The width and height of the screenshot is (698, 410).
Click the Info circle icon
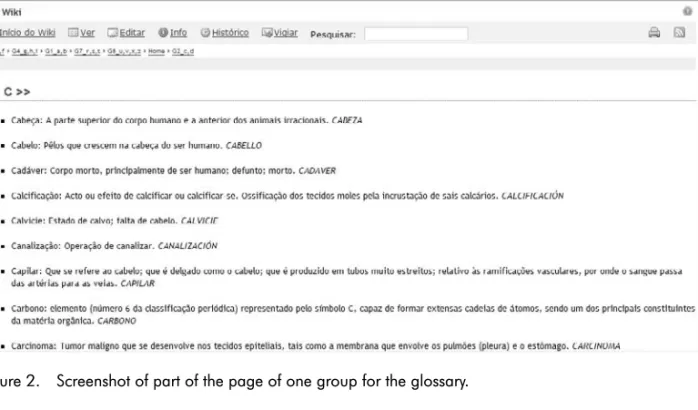click(163, 32)
